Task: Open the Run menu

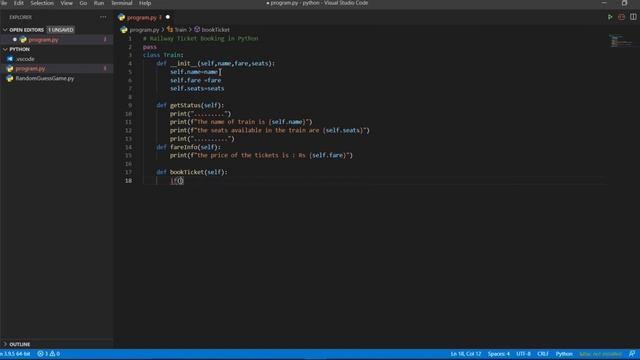Action: pos(99,3)
